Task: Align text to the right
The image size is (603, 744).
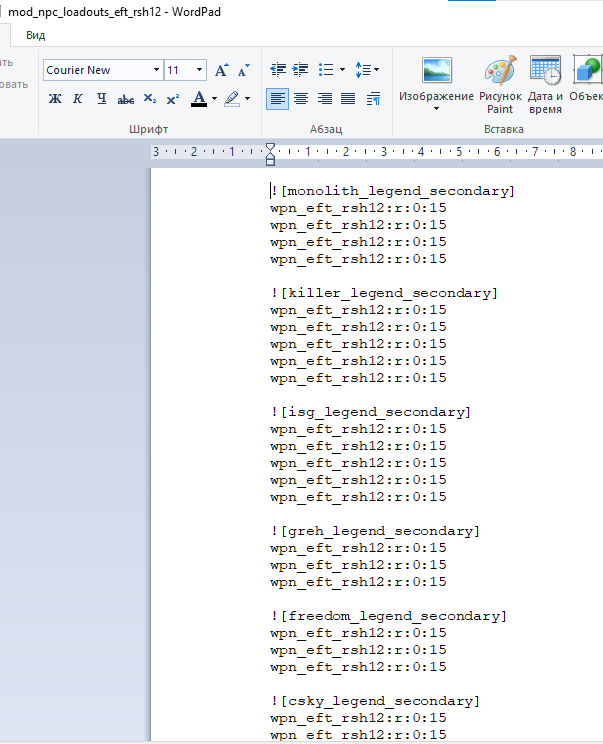Action: pos(325,99)
